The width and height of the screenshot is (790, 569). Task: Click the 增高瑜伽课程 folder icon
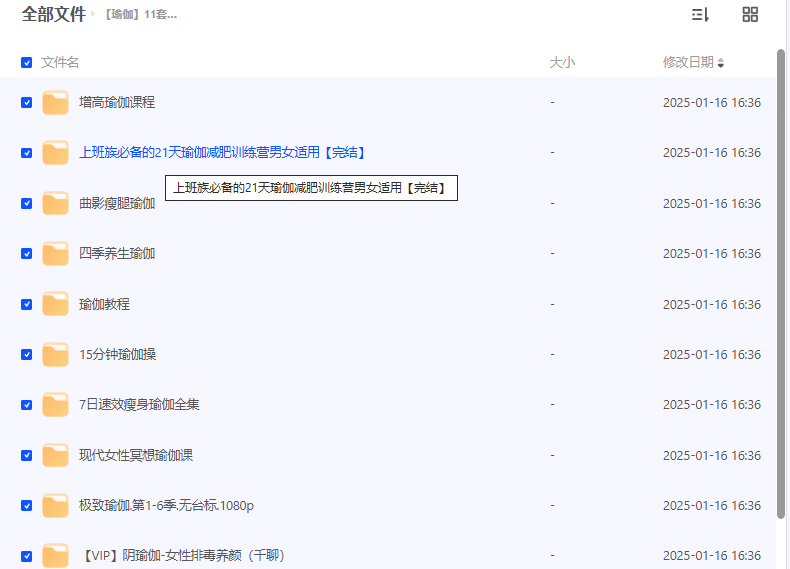point(55,103)
